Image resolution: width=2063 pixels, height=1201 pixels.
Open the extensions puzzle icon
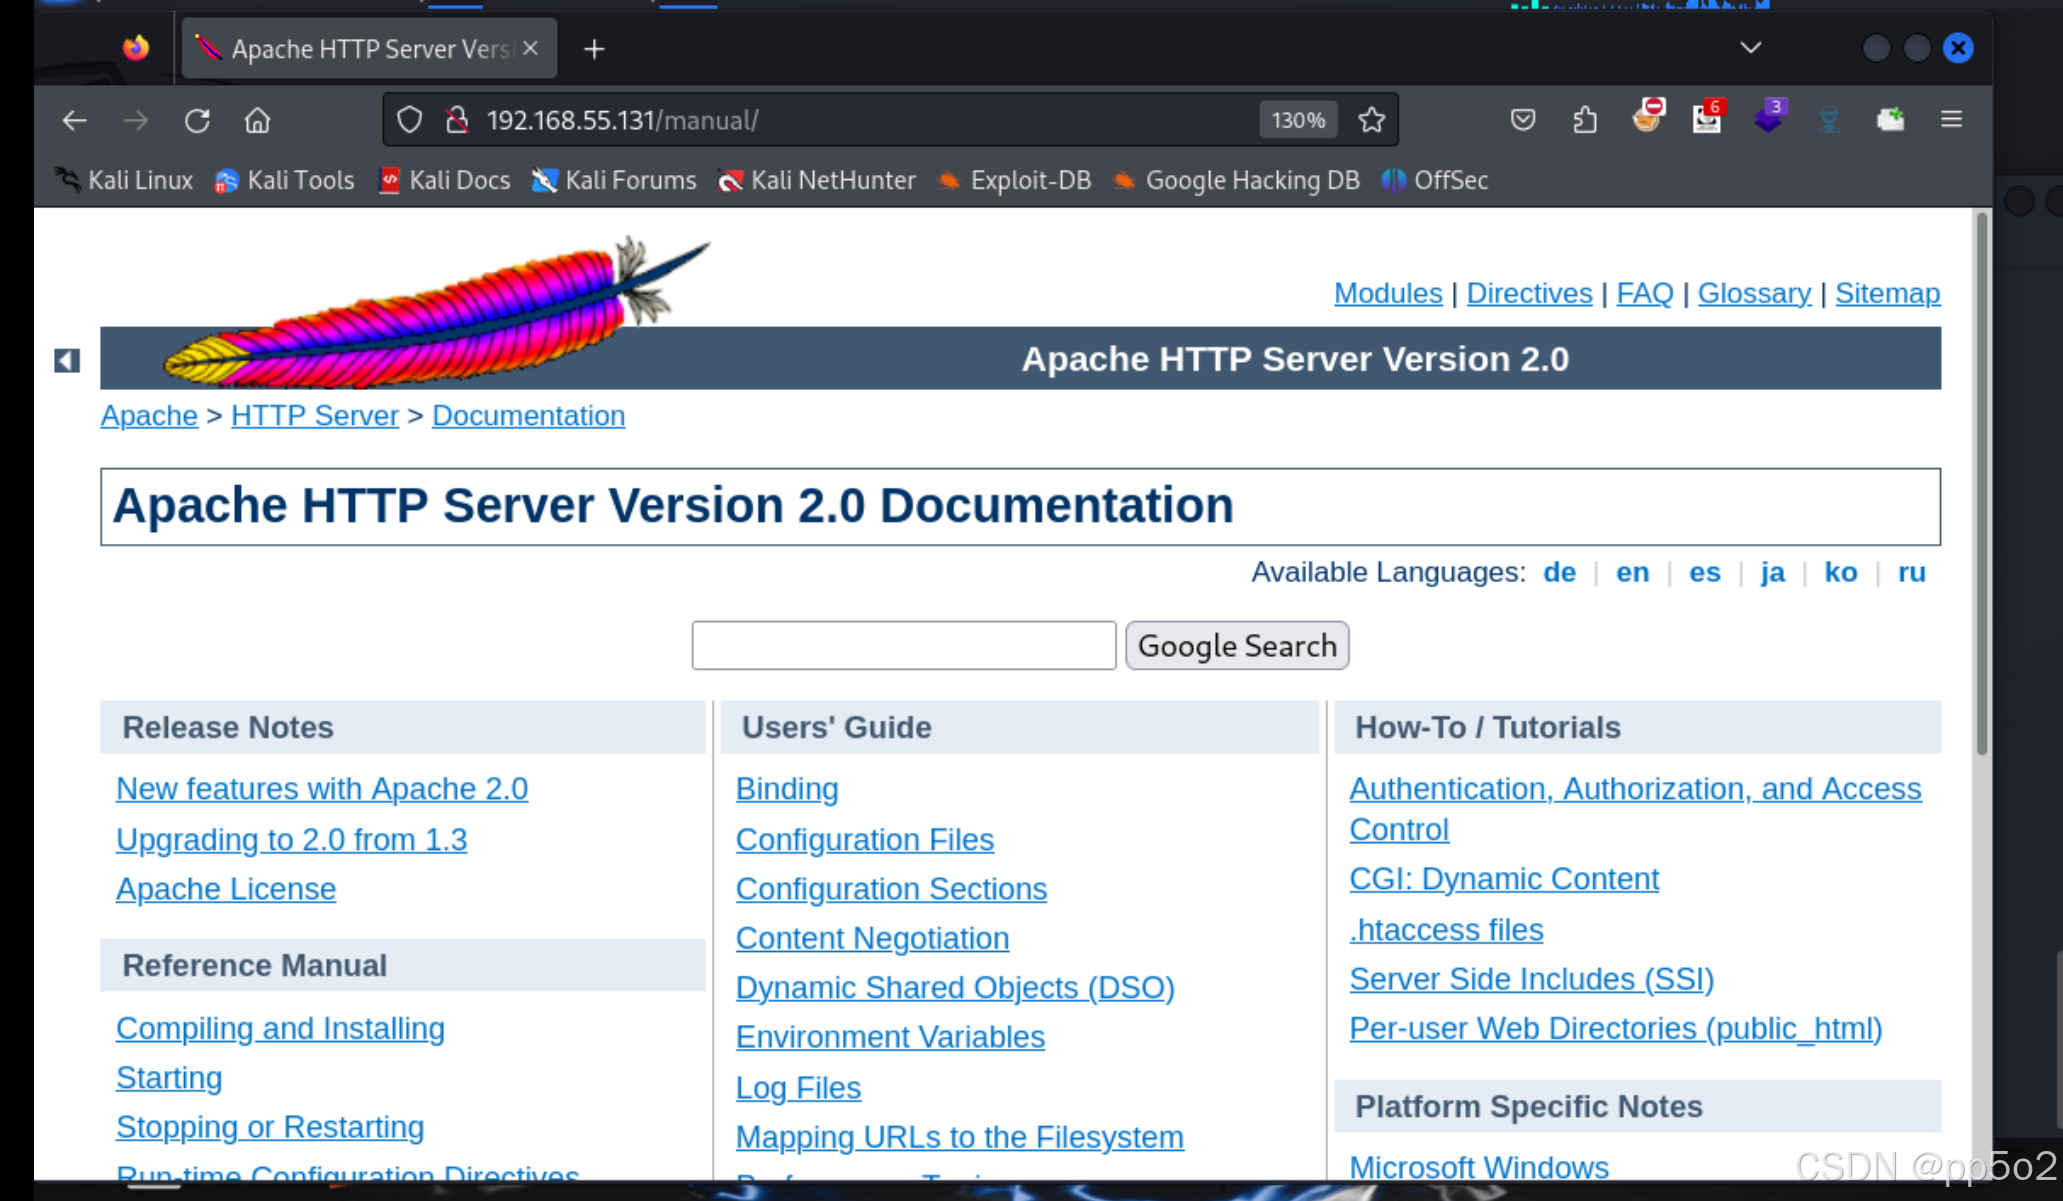(1584, 121)
